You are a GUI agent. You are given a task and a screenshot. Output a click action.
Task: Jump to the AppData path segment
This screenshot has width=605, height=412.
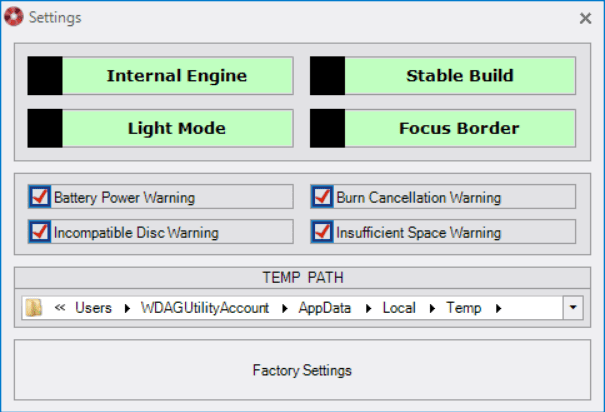point(325,308)
